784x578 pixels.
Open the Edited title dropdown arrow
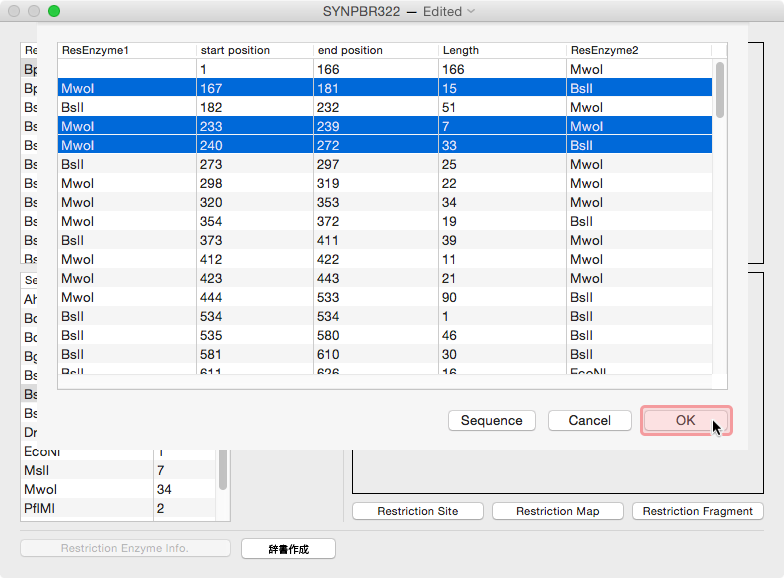point(471,12)
